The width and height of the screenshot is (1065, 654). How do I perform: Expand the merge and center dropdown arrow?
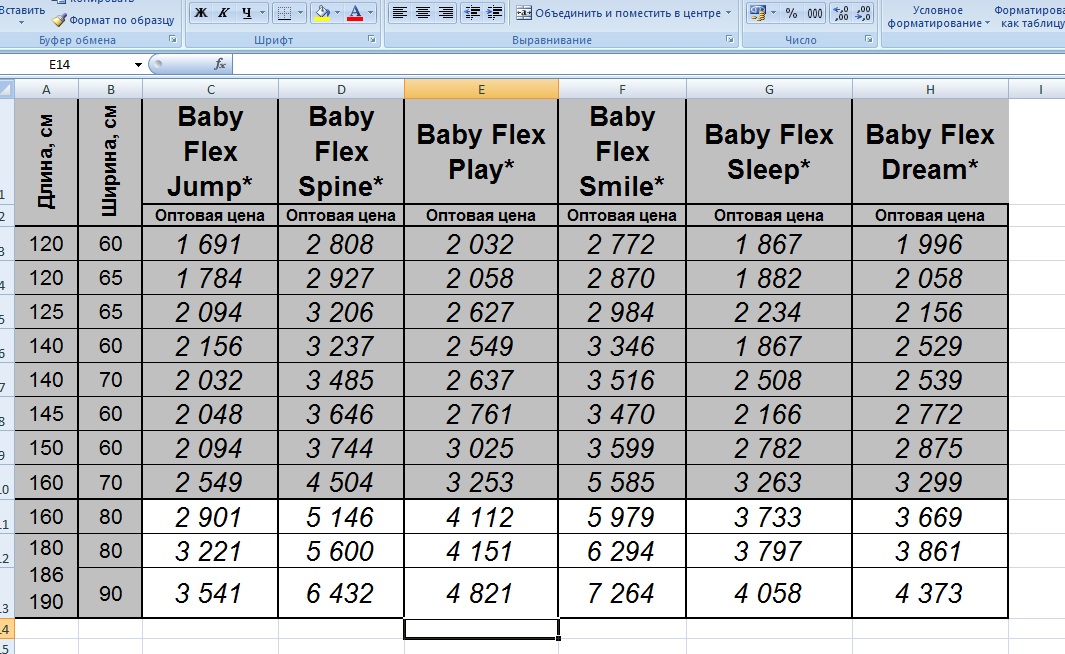729,13
